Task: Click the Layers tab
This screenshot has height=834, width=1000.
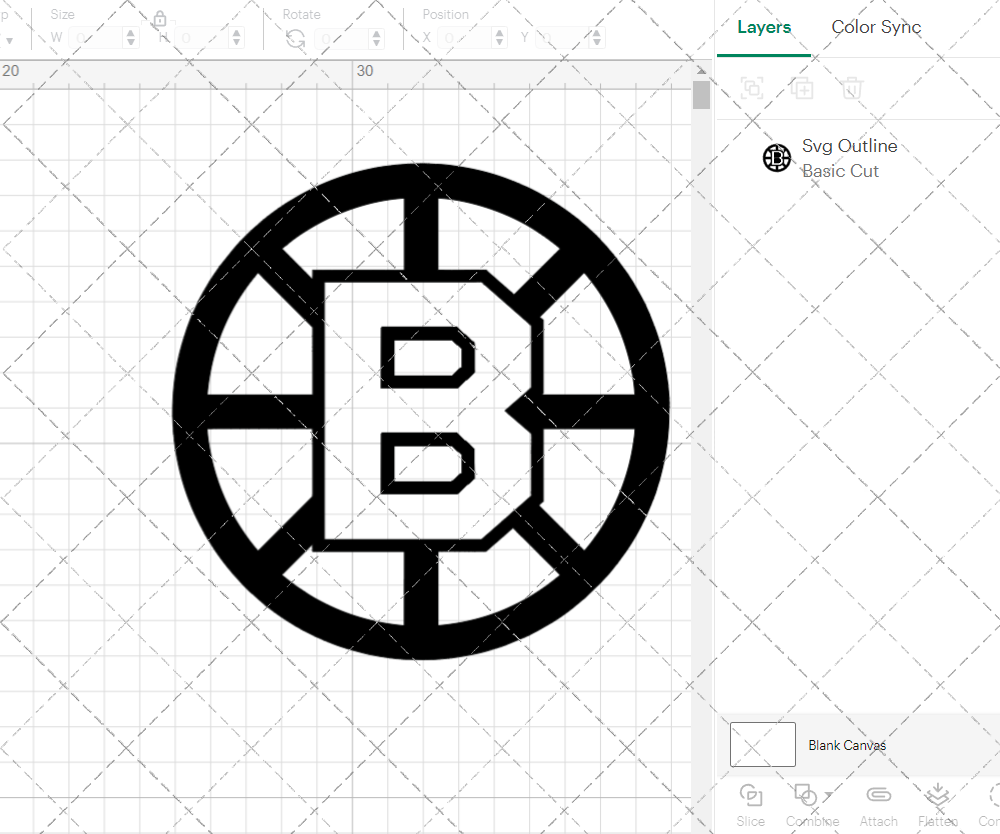Action: point(763,27)
